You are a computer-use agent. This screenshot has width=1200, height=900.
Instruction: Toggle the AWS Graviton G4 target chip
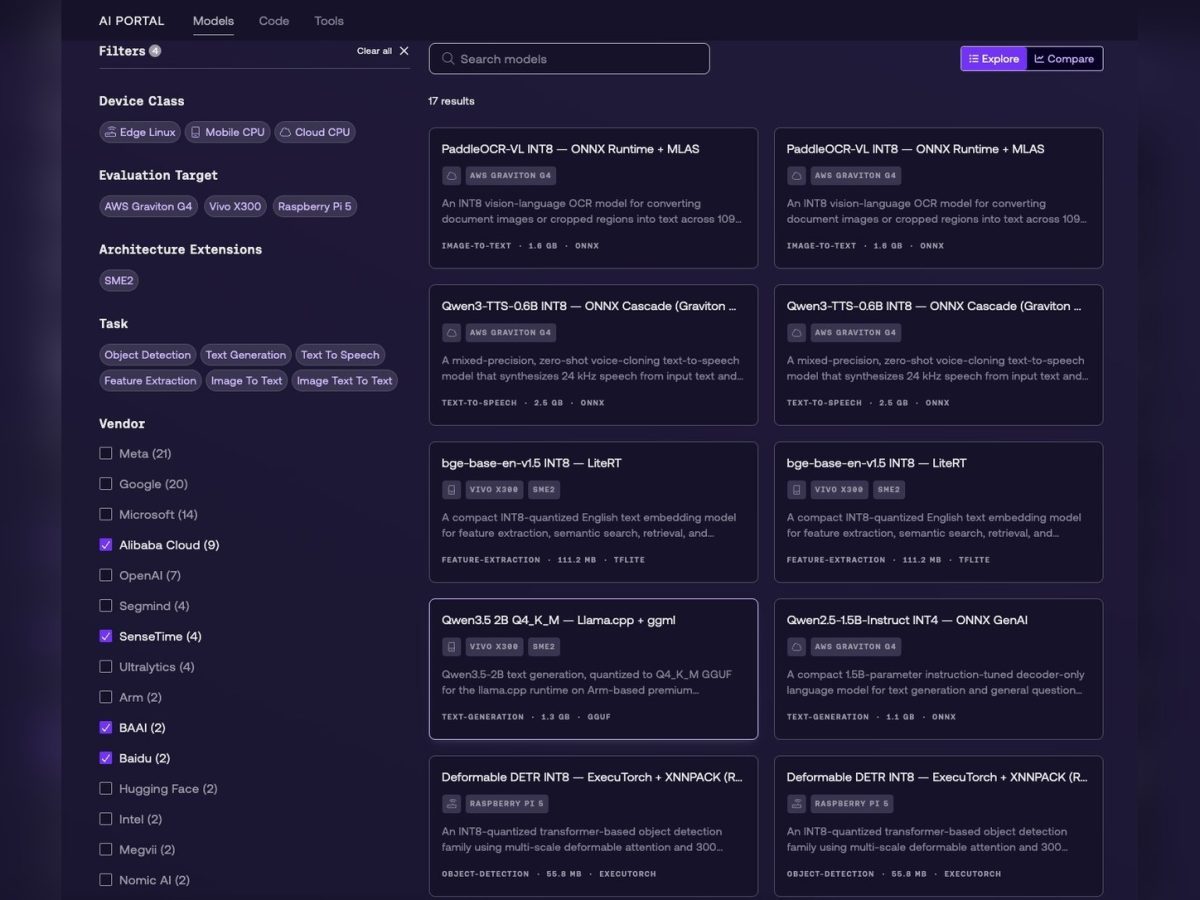[148, 207]
